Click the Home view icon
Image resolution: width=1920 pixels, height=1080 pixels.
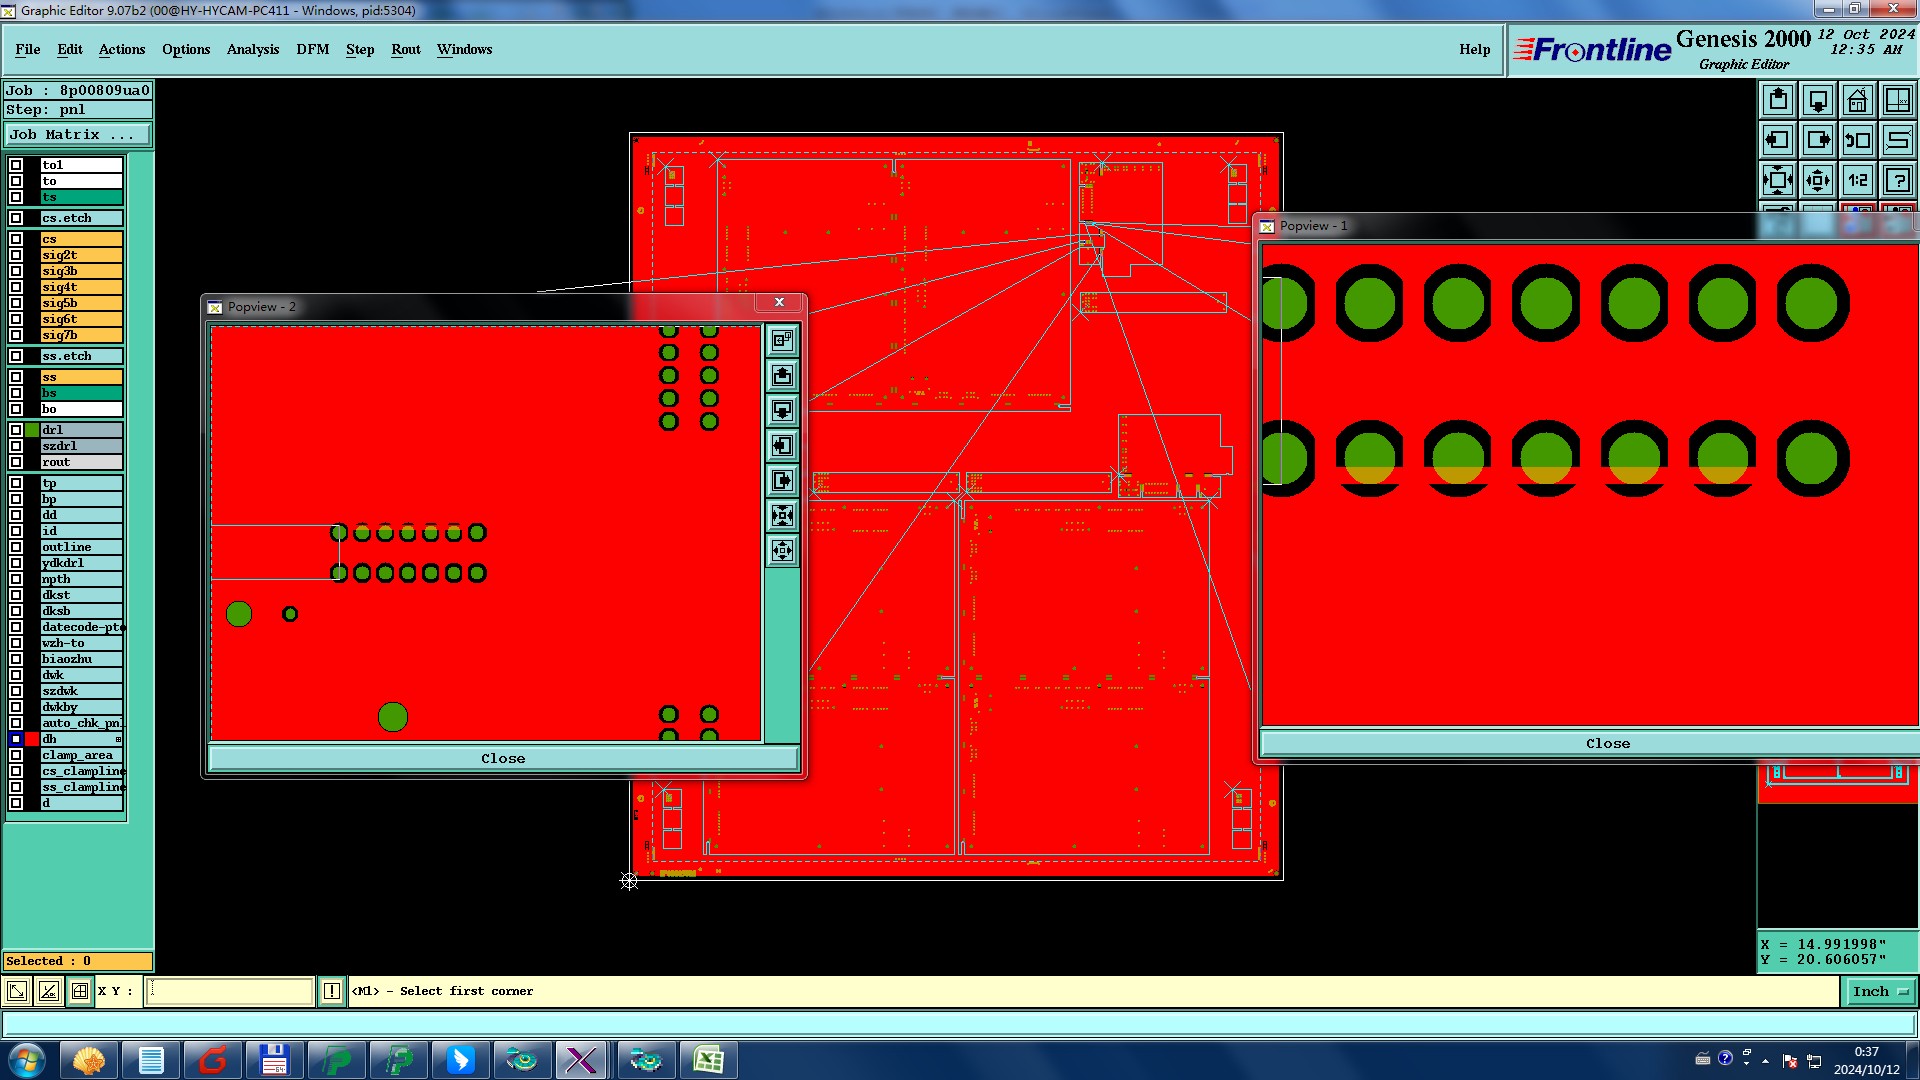point(1857,100)
